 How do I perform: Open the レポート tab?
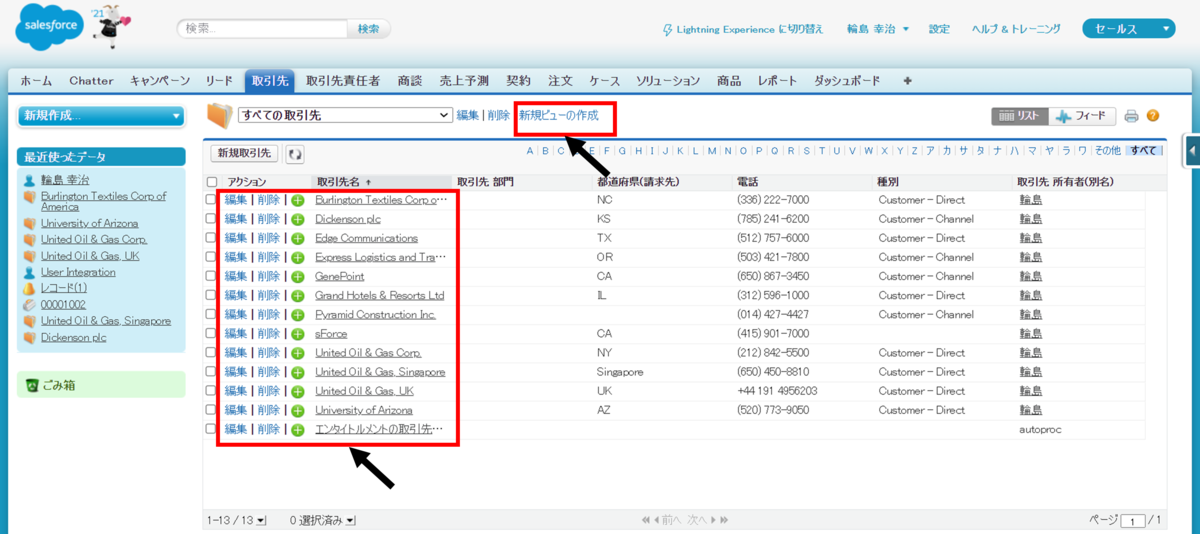pyautogui.click(x=777, y=81)
